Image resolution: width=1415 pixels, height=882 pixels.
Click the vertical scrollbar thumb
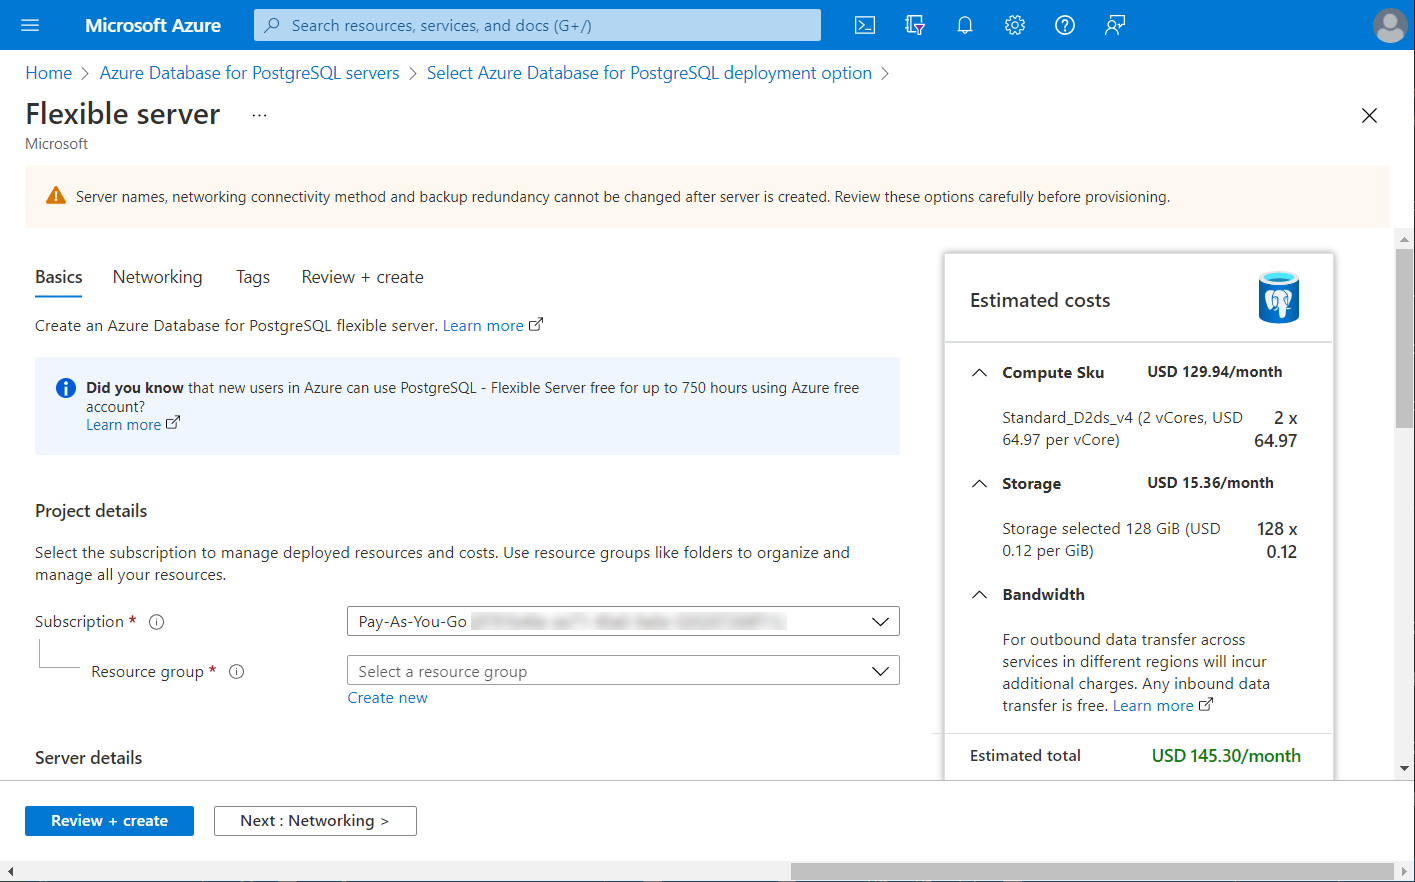1405,338
